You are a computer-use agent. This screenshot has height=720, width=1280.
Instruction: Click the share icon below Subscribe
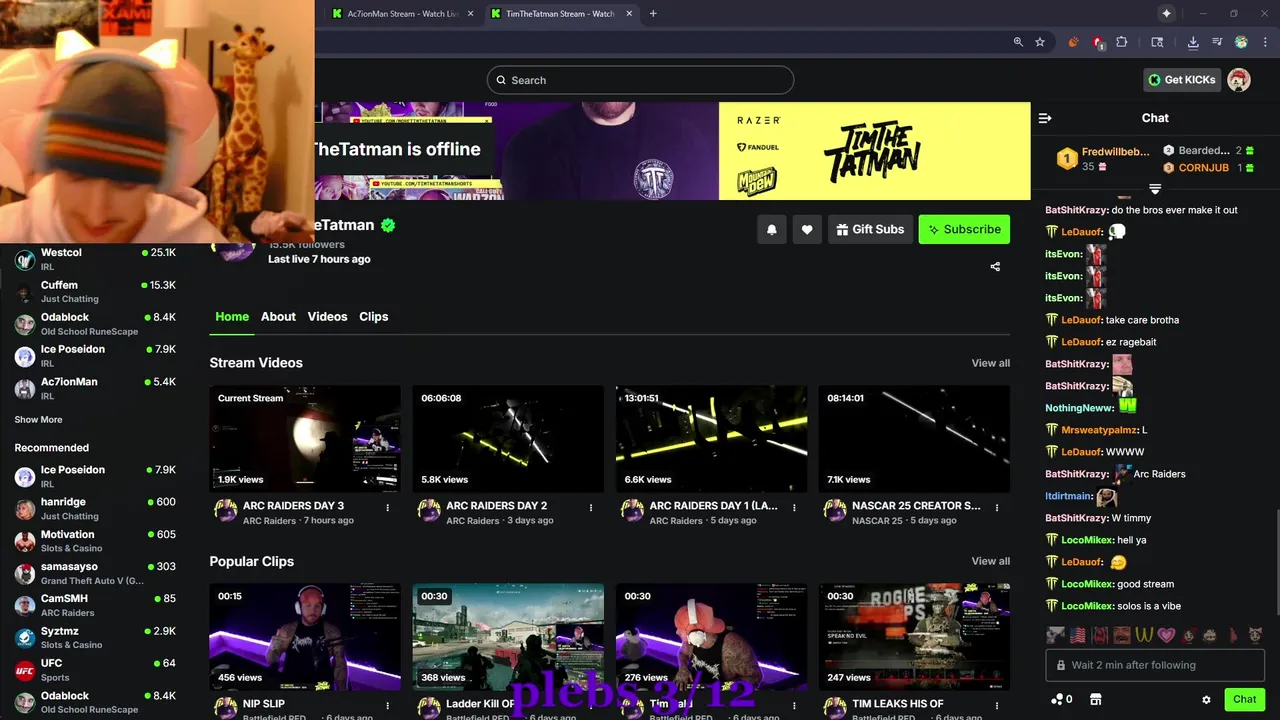pos(995,266)
